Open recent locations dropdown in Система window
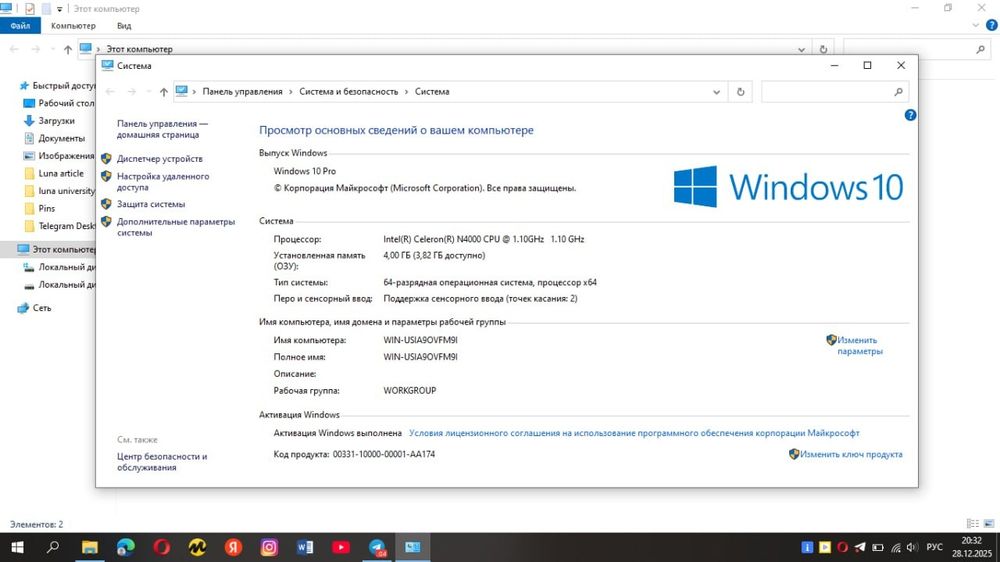Screen dimensions: 1000x562 pyautogui.click(x=148, y=92)
